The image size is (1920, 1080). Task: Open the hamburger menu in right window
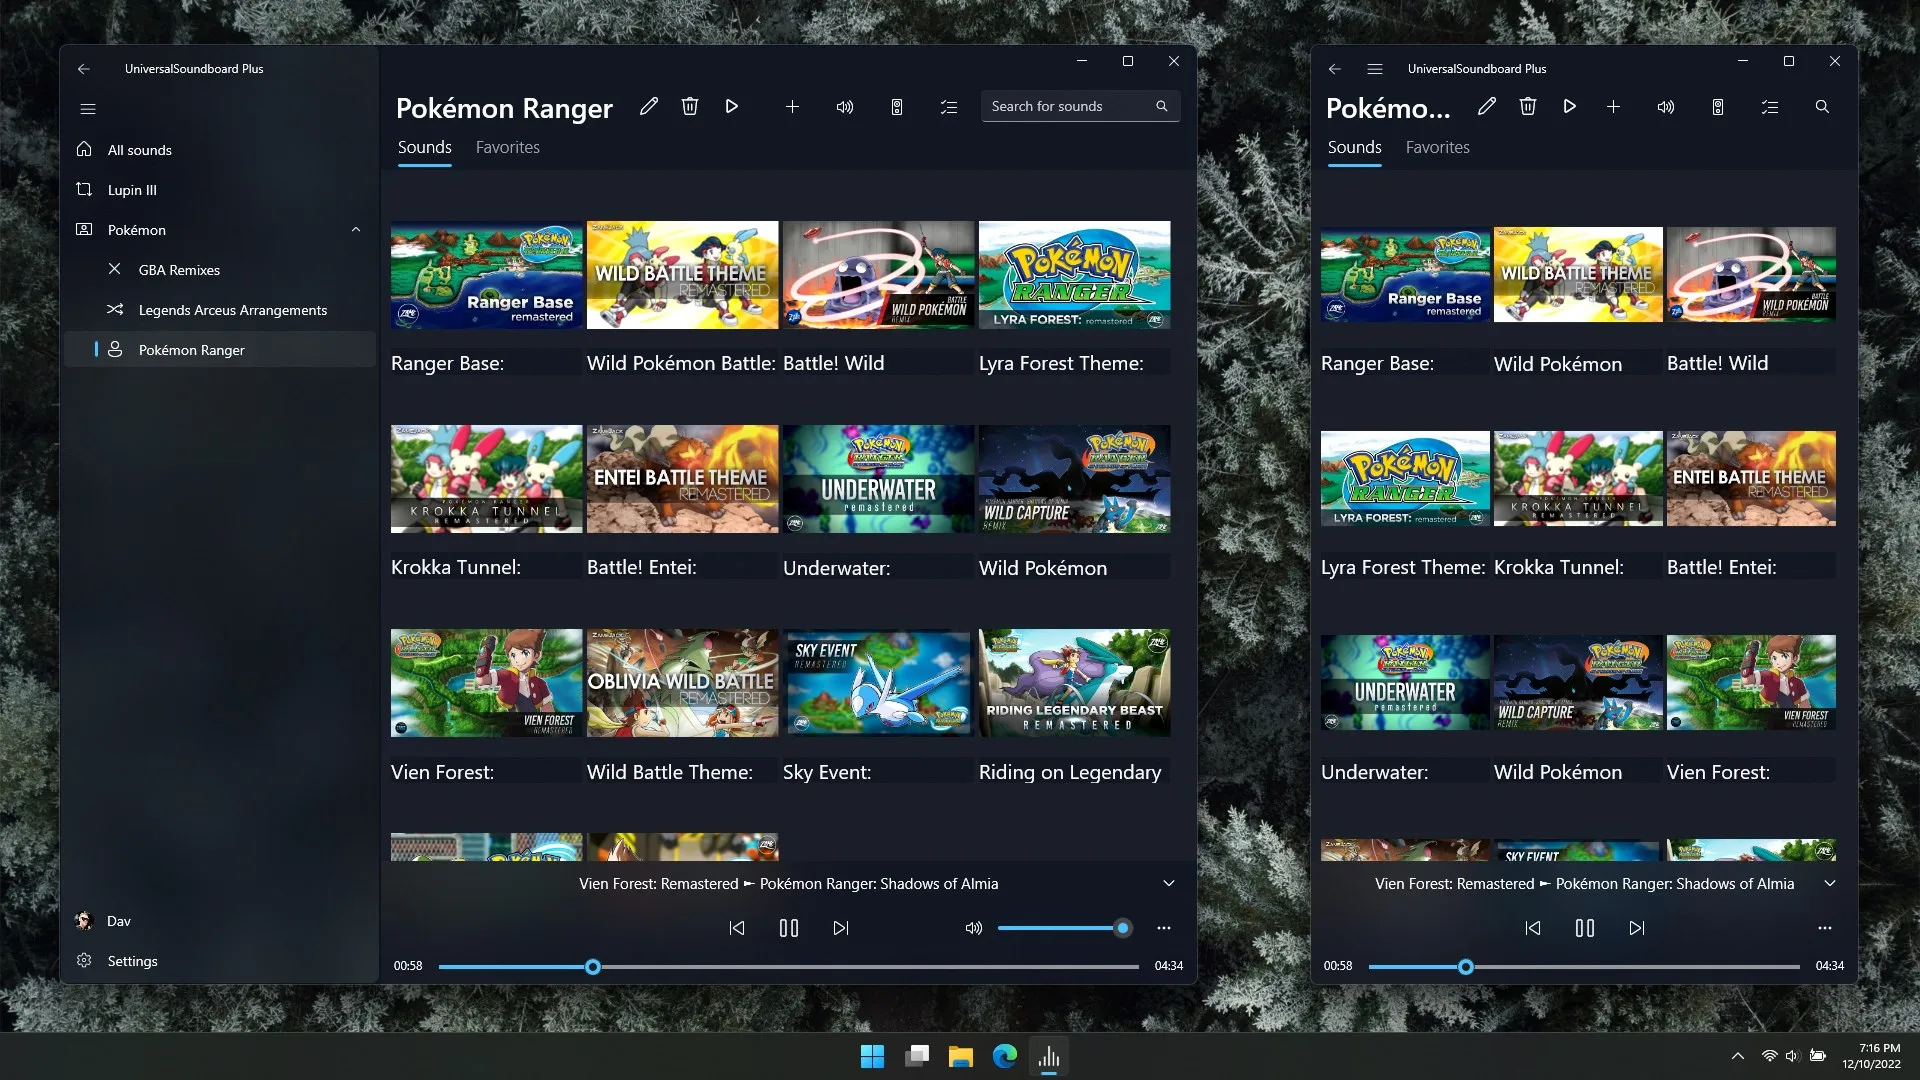[x=1375, y=69]
